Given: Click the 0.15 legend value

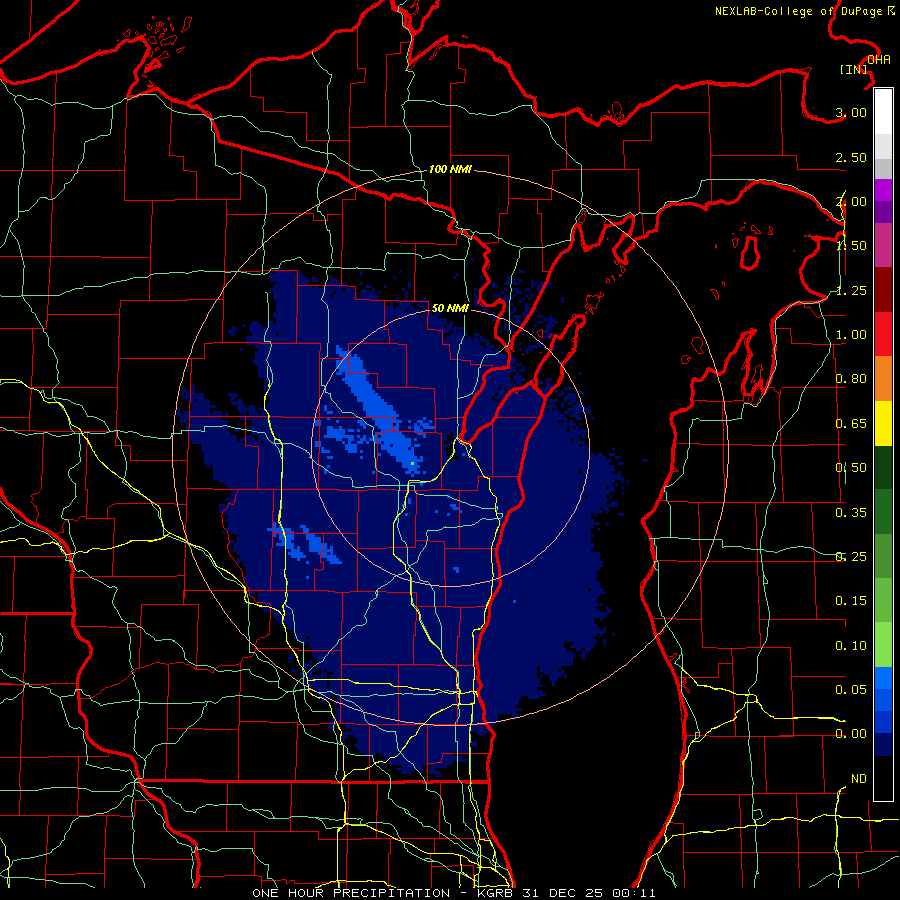Looking at the screenshot, I should click(851, 601).
